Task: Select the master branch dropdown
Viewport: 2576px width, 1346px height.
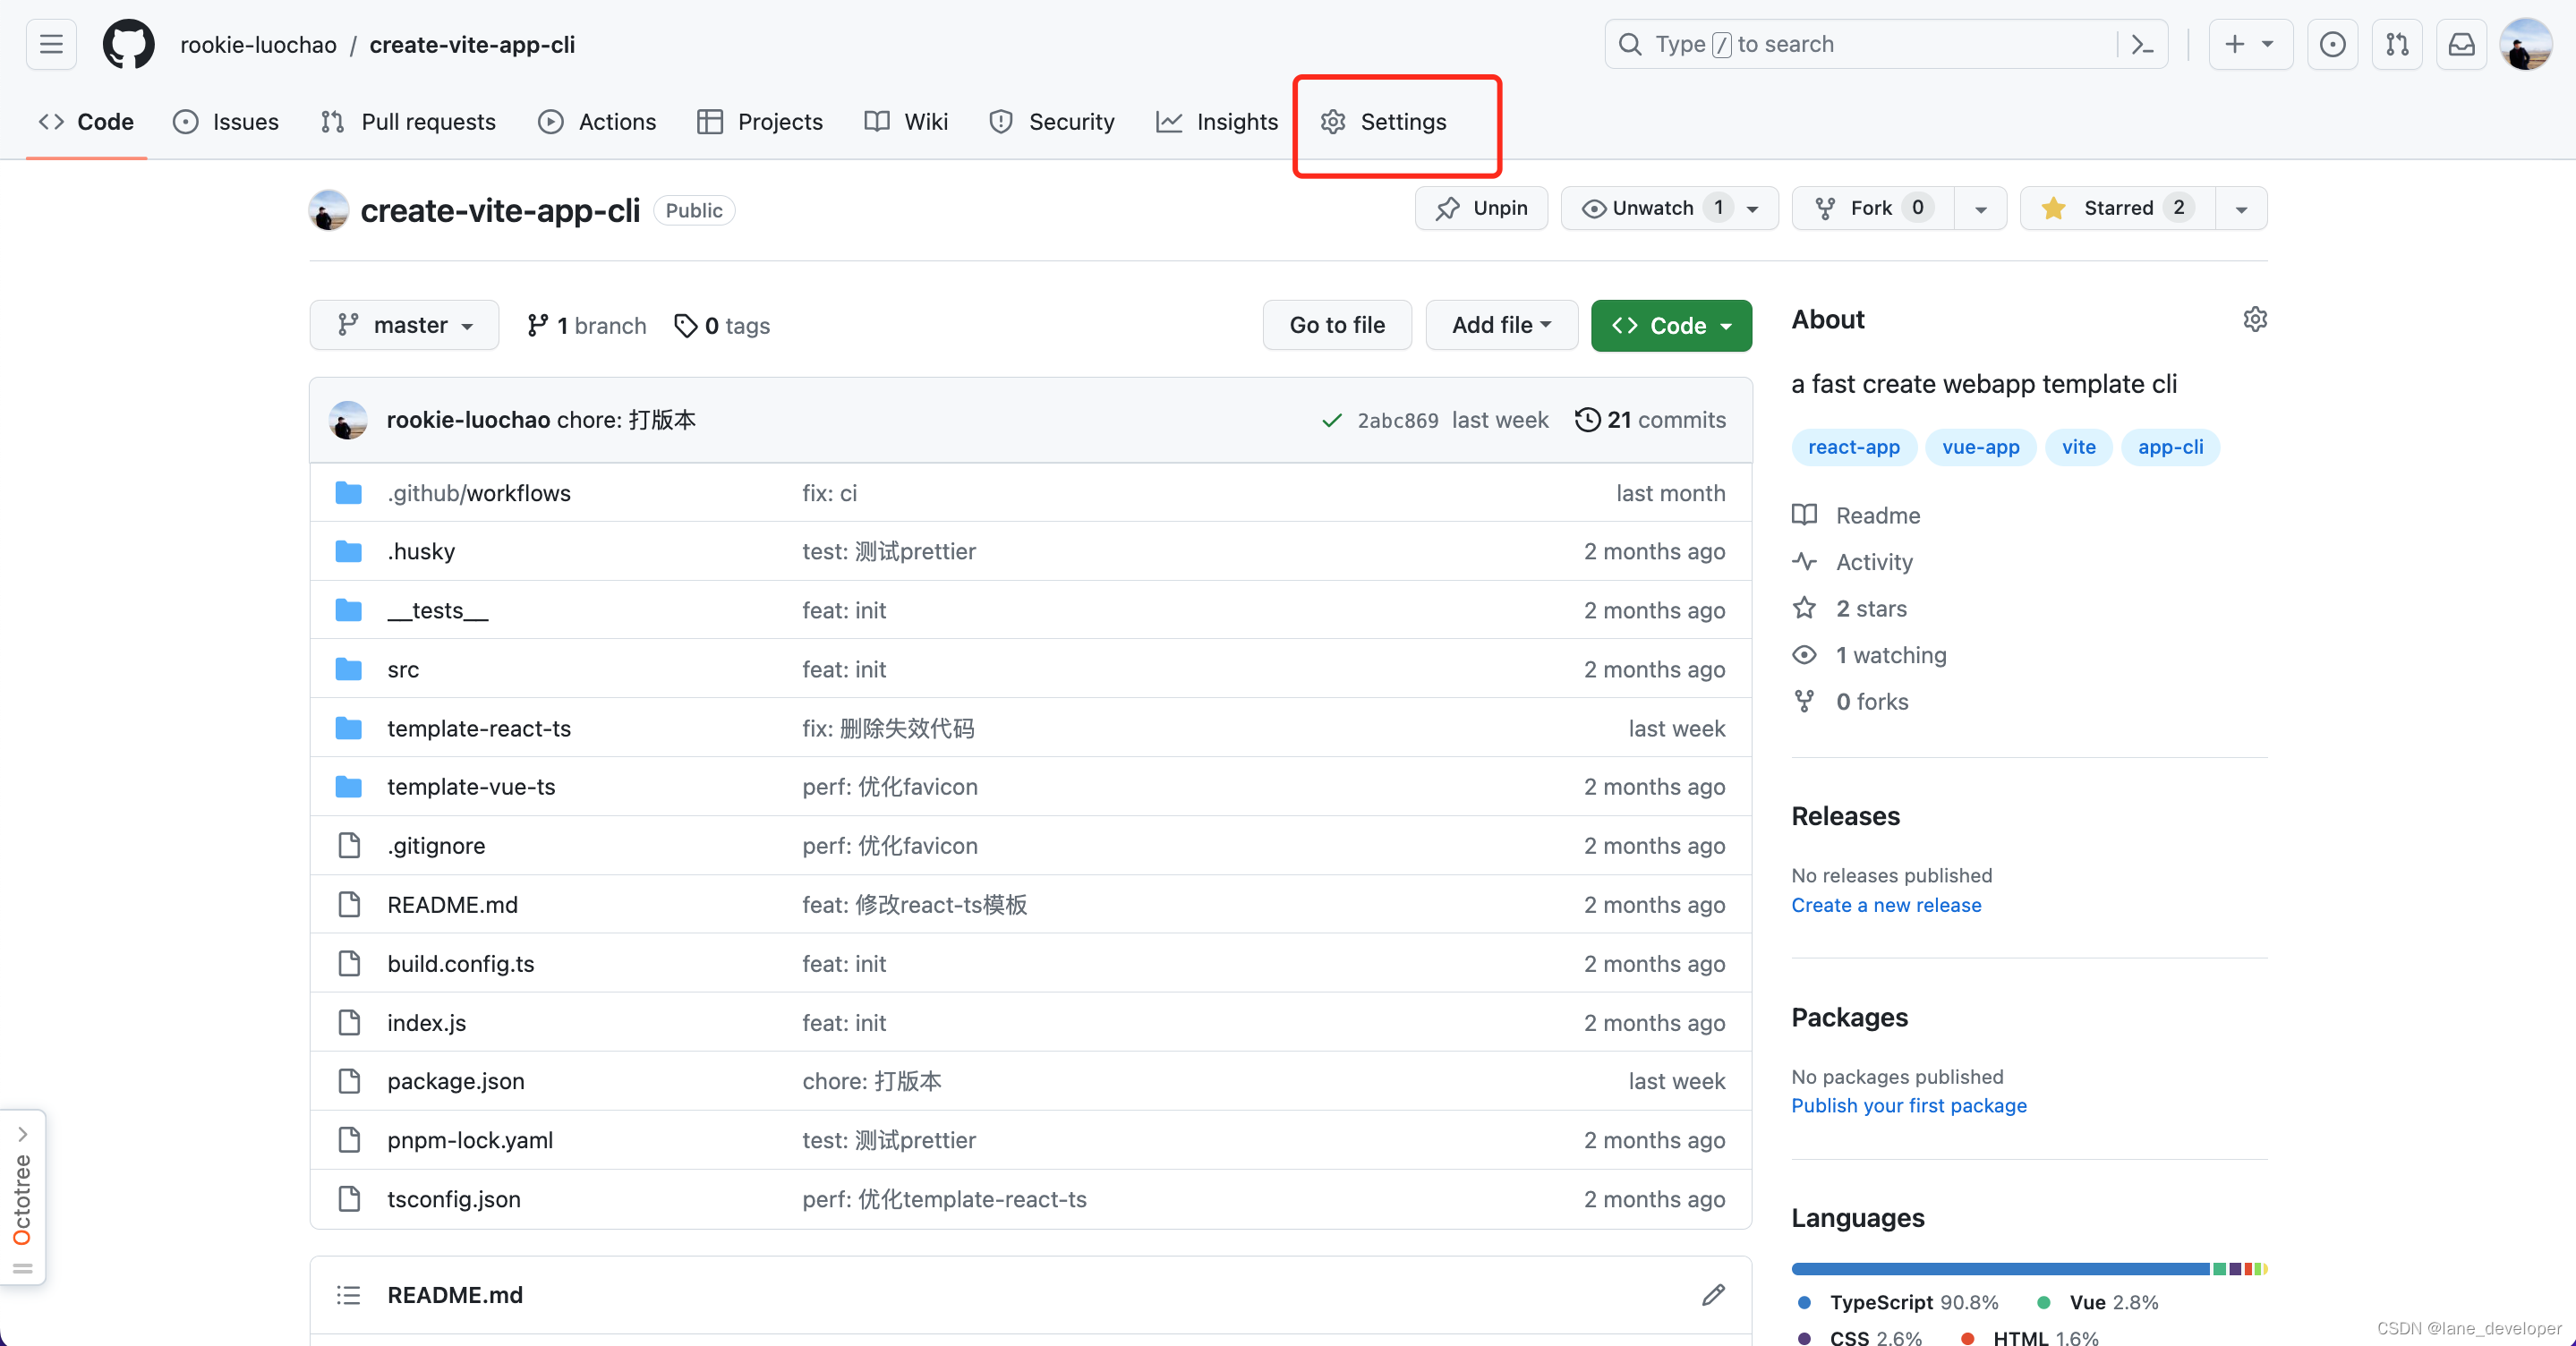Action: tap(404, 324)
